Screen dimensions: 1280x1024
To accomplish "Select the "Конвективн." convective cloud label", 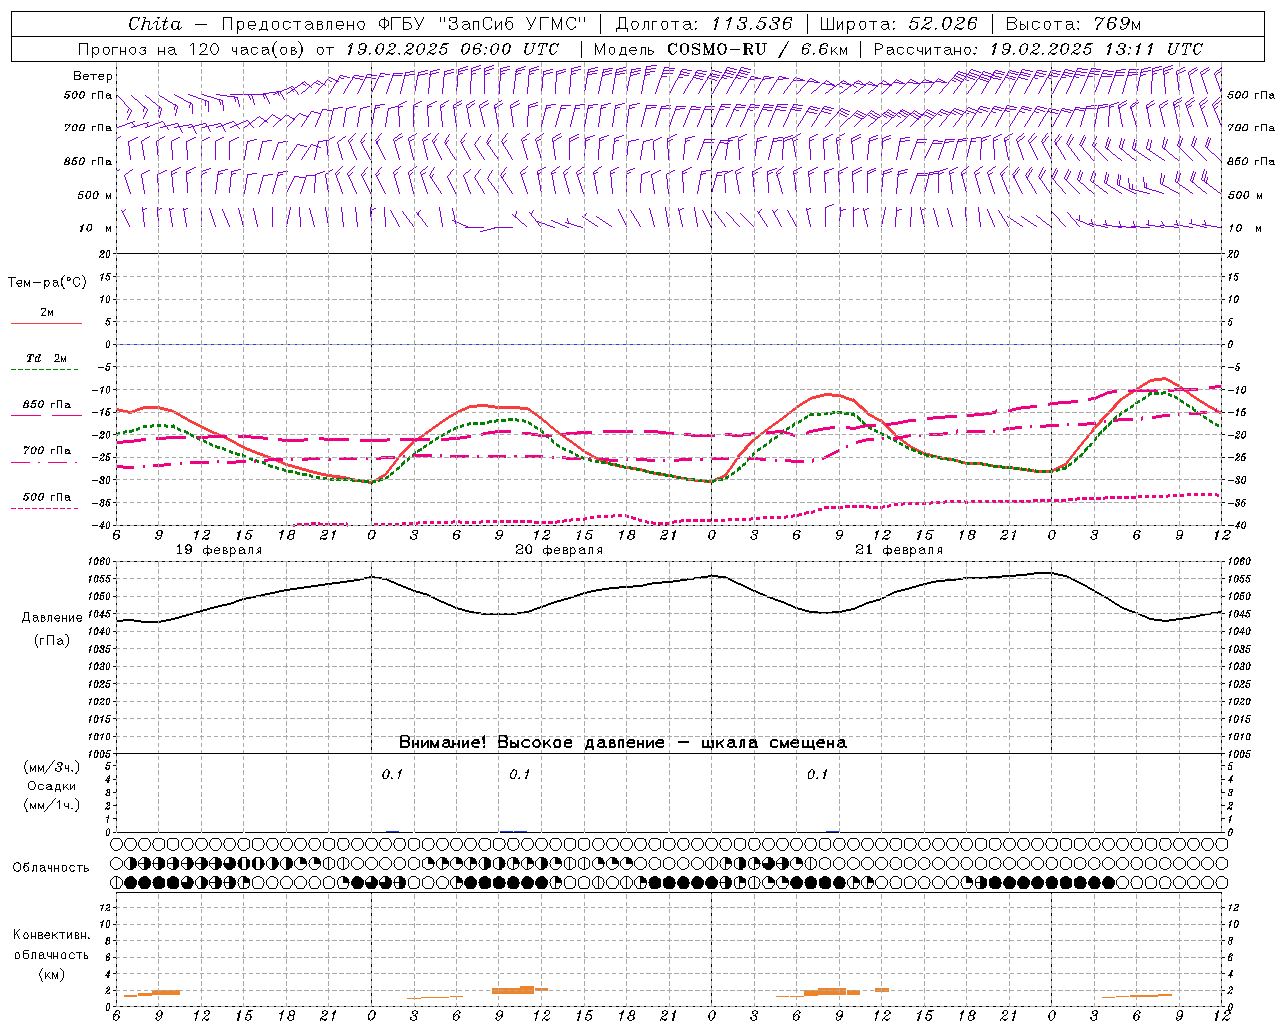I will [51, 935].
